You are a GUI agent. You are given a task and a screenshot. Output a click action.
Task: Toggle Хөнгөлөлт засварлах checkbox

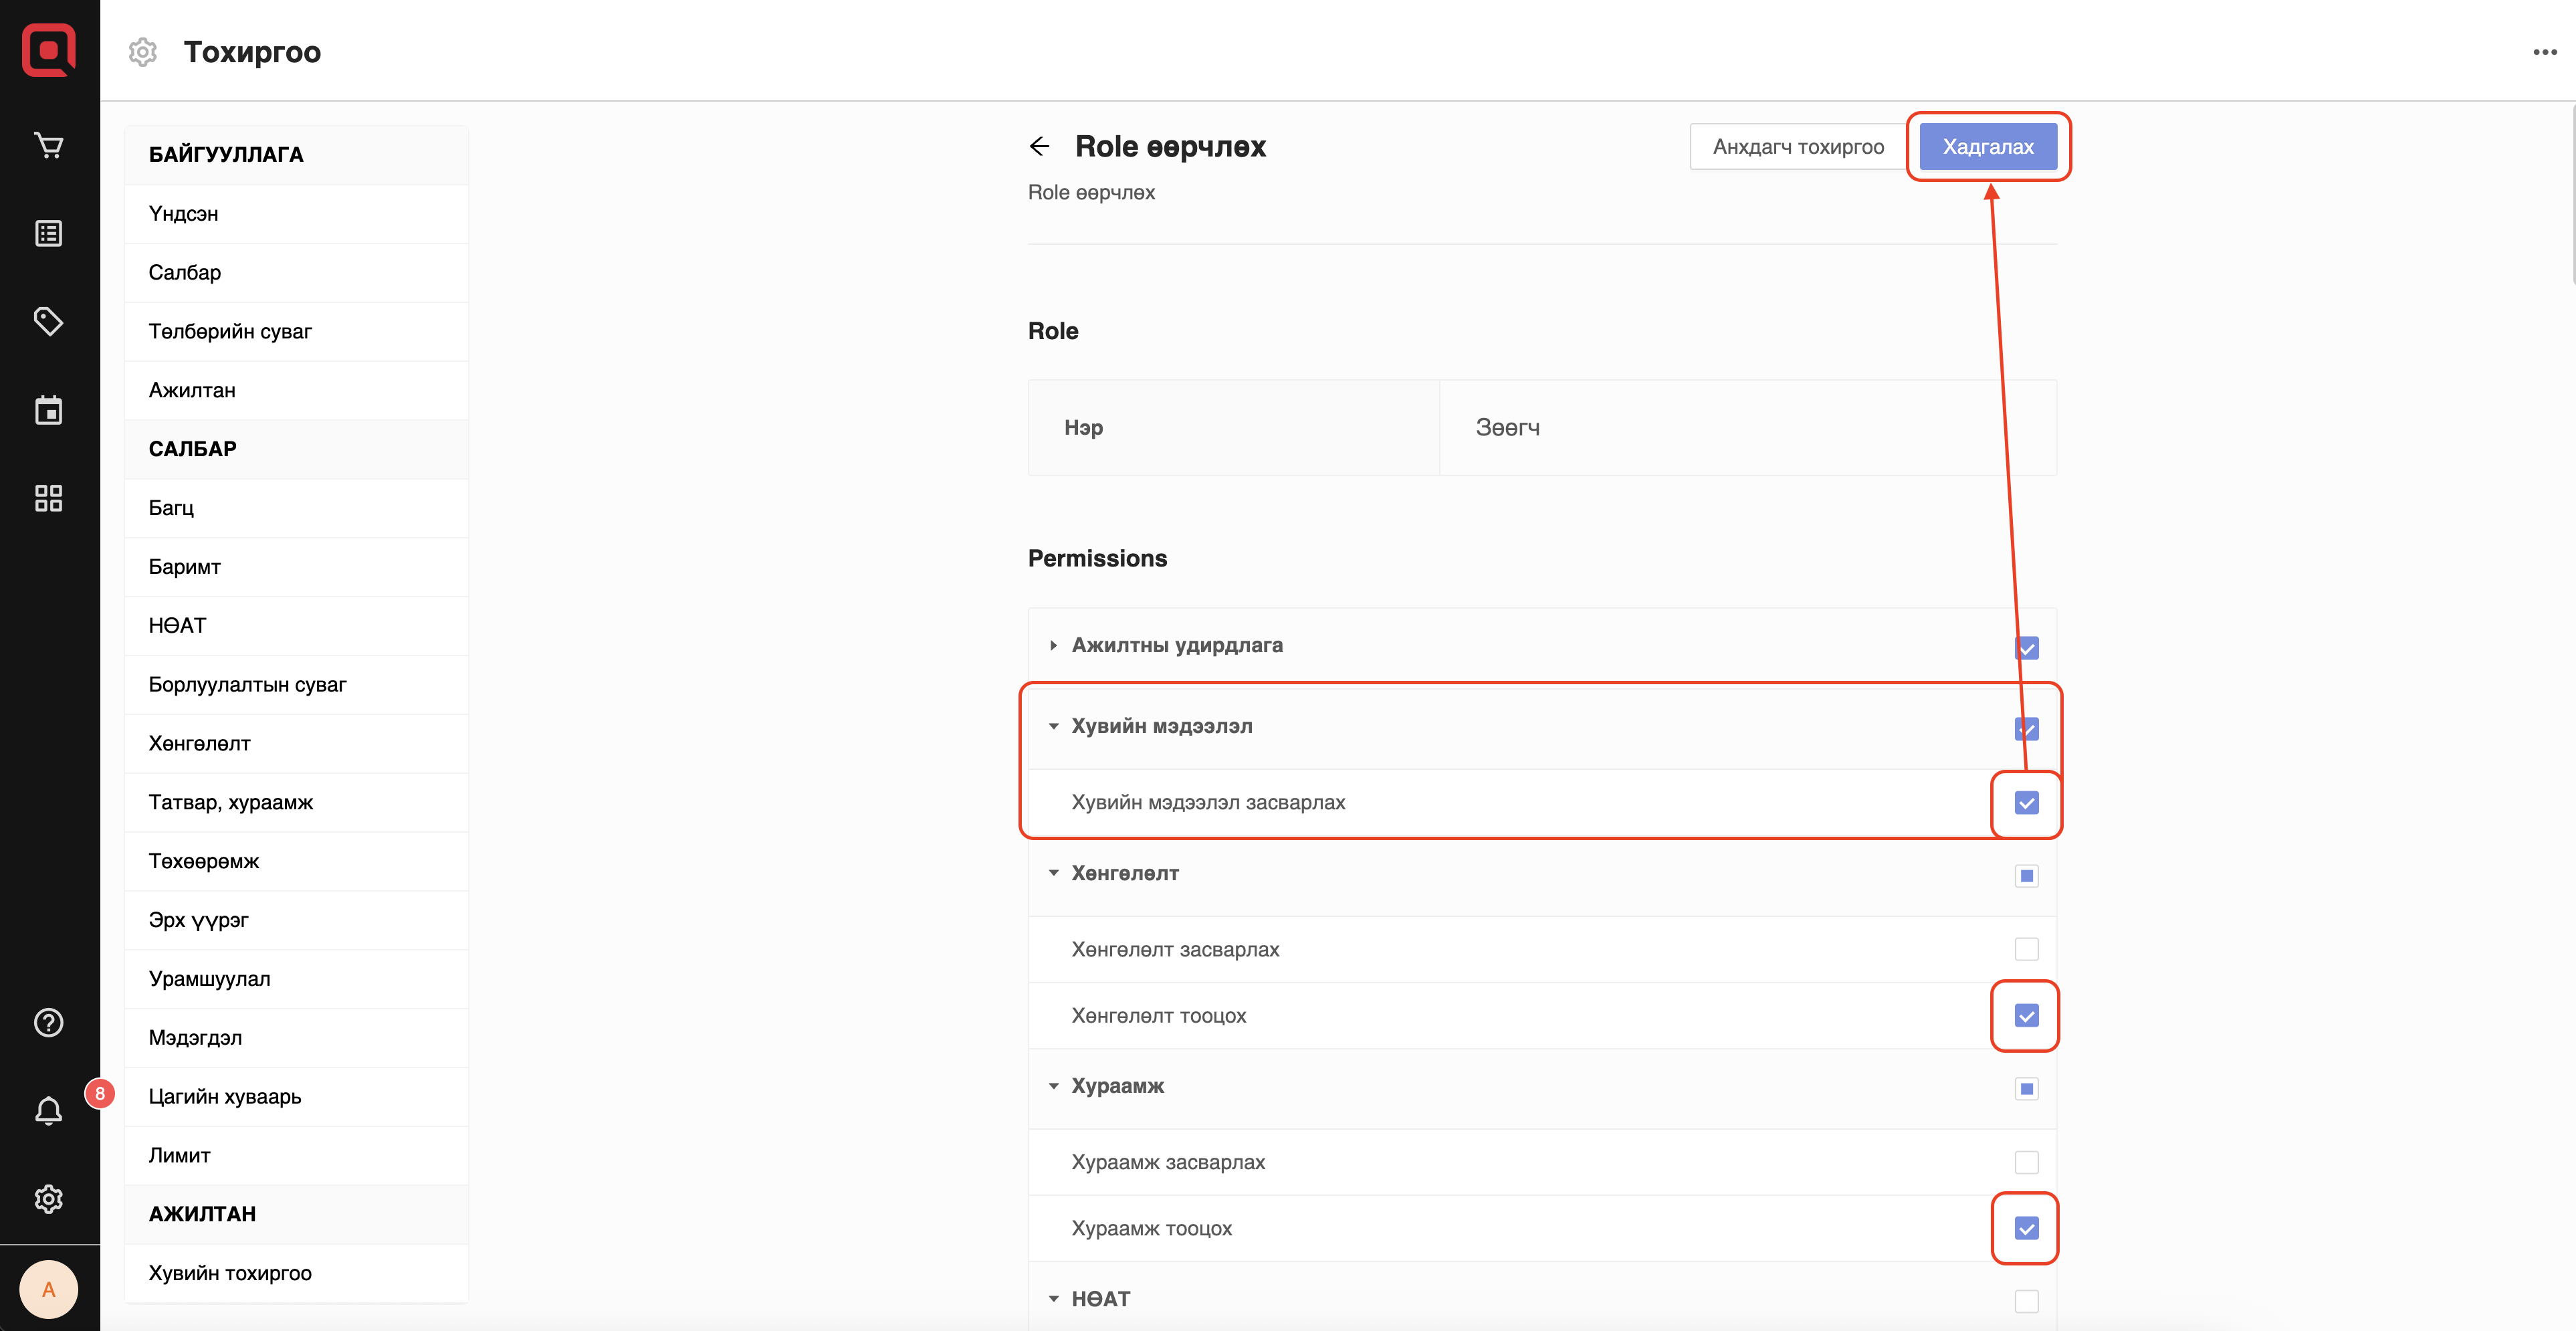click(2026, 949)
